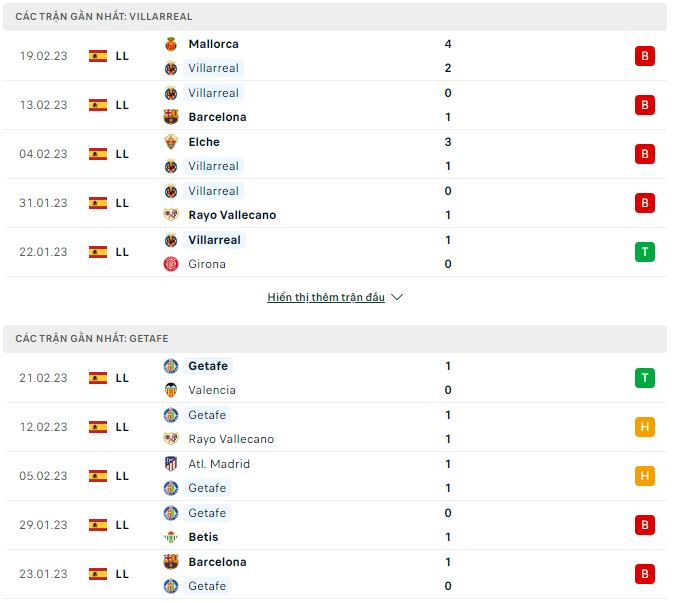This screenshot has height=603, width=679.
Task: Open the Betis team name link
Action: (204, 537)
